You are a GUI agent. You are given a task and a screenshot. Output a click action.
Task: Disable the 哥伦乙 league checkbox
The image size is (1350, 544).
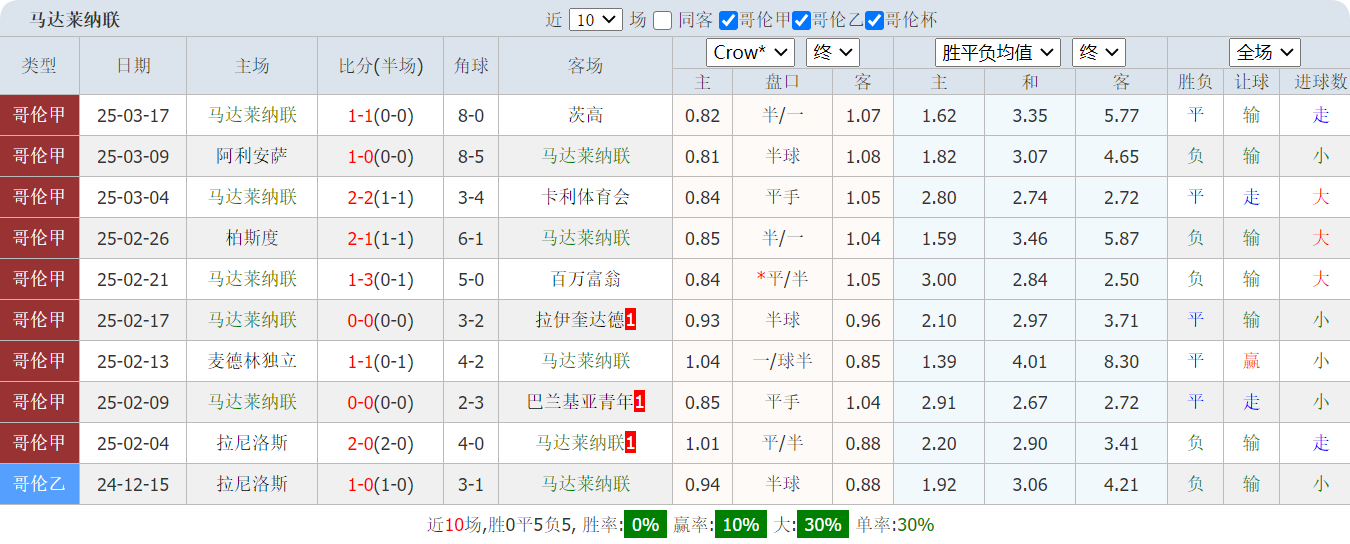(801, 20)
